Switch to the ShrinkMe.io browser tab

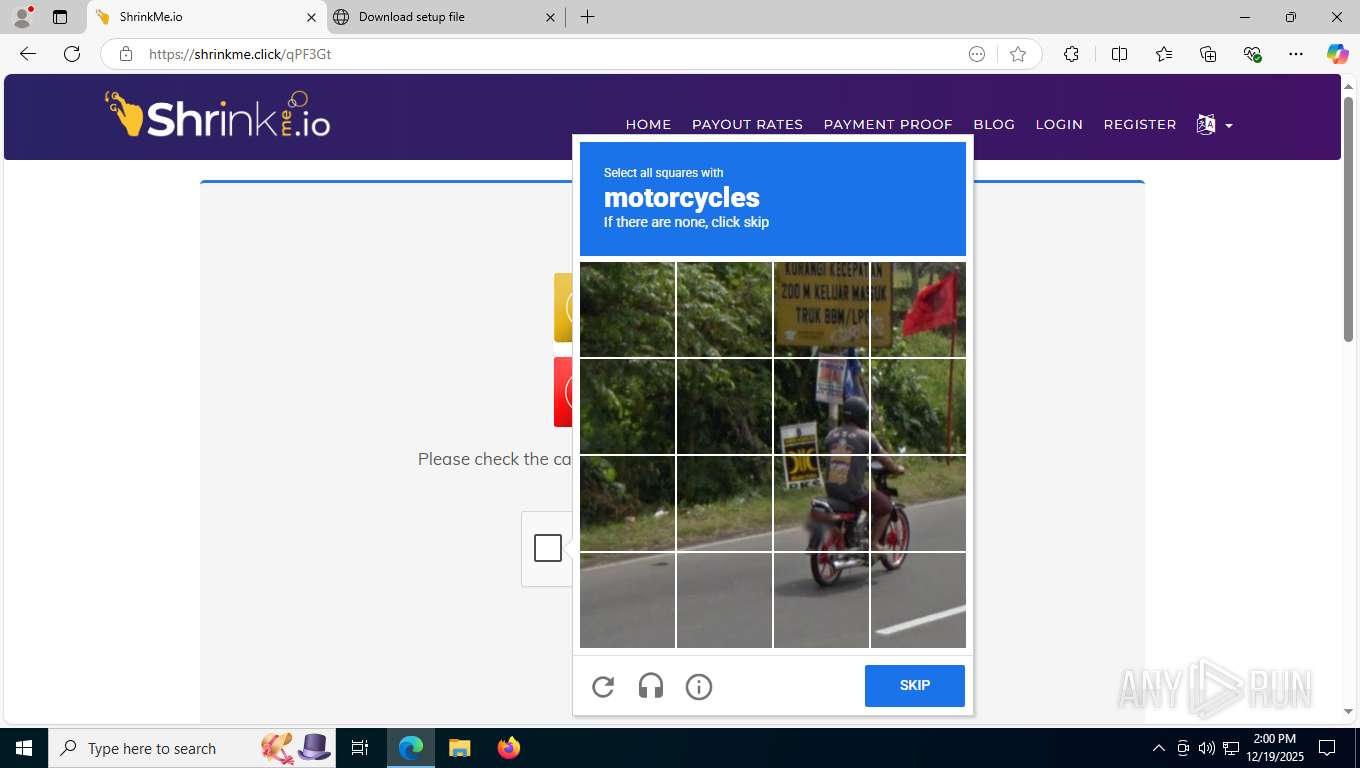point(205,17)
